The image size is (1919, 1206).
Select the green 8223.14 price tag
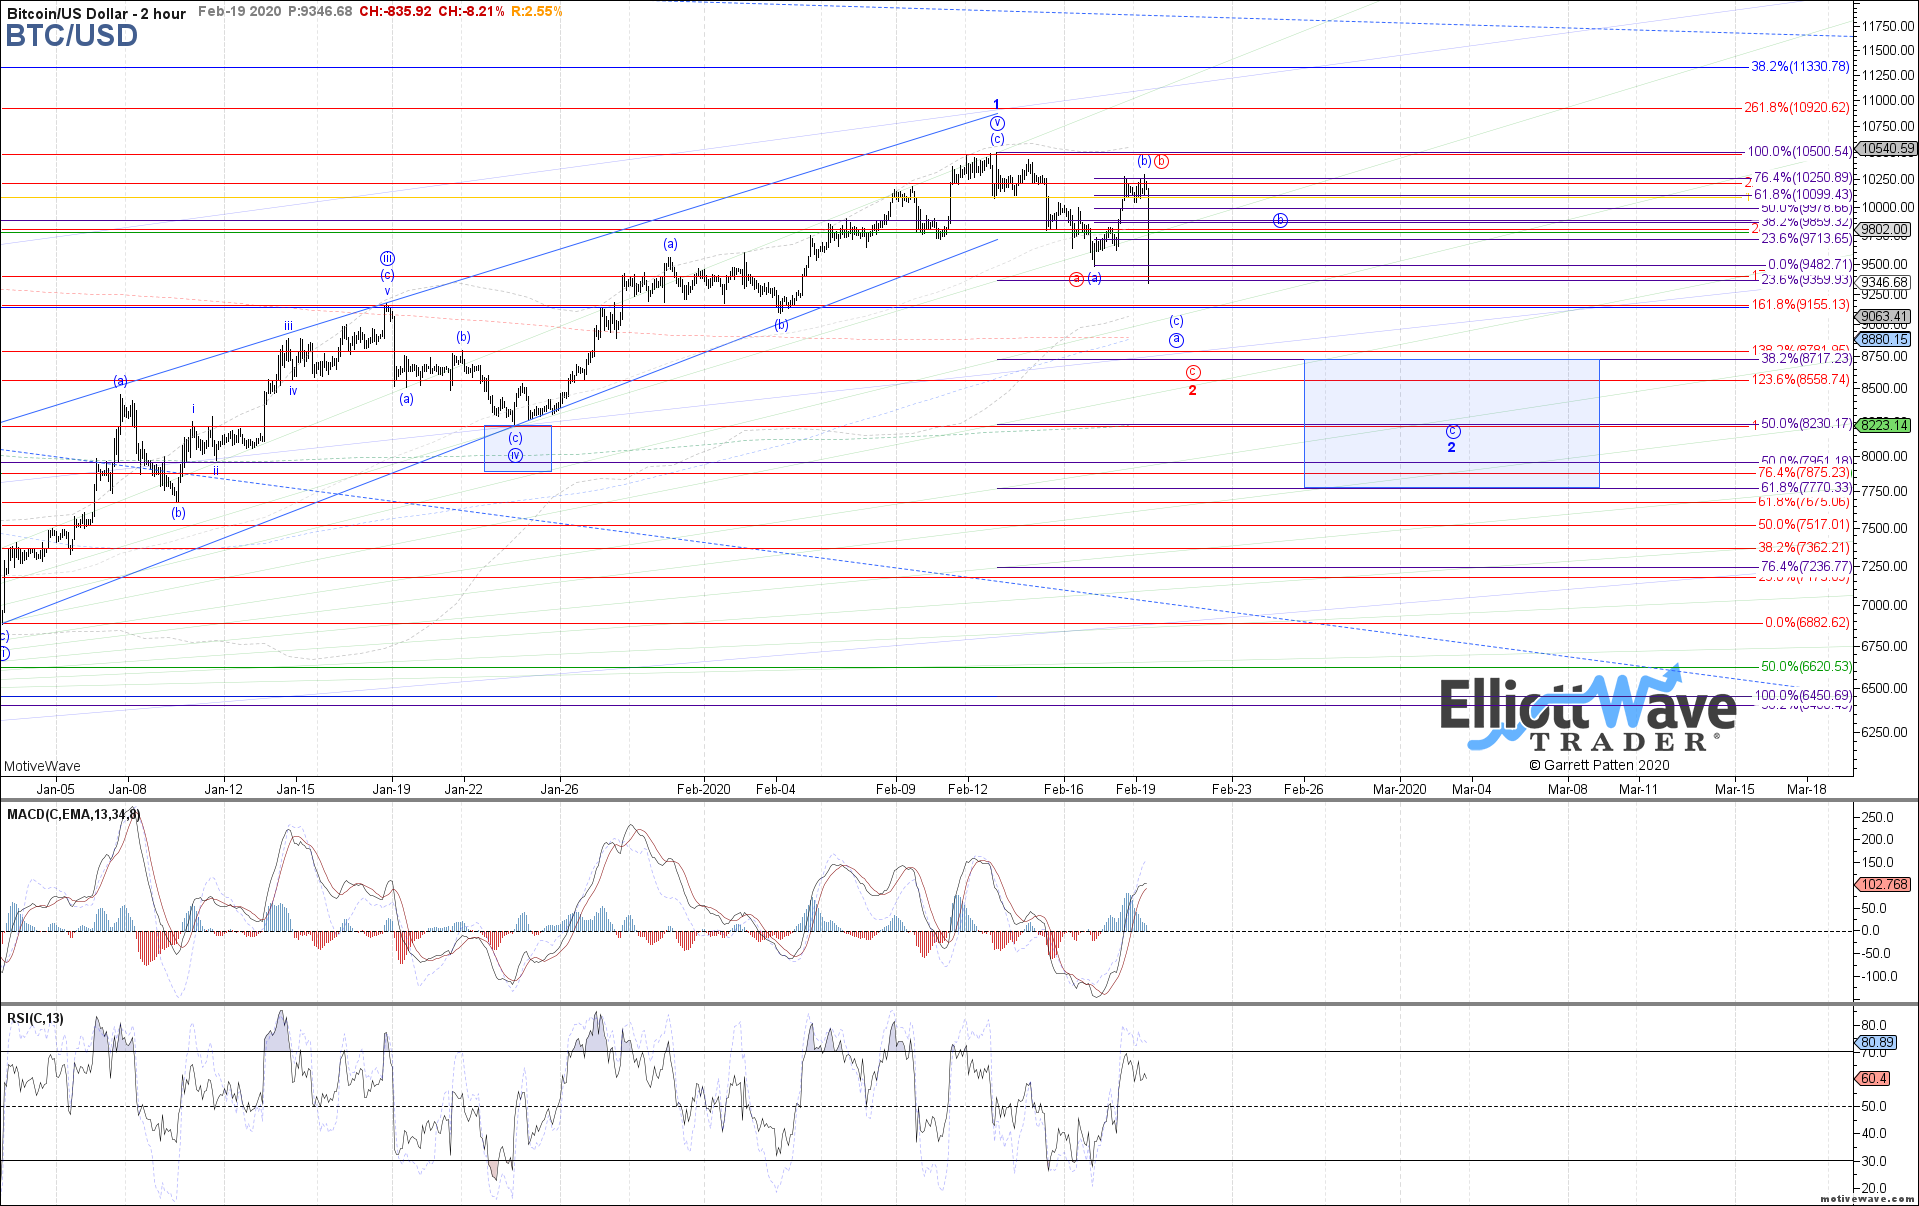(1883, 425)
